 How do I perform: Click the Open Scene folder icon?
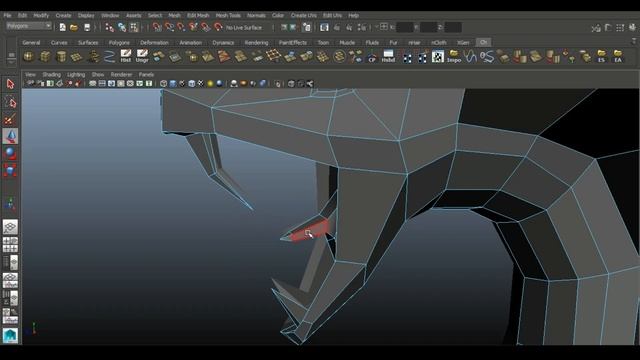pyautogui.click(x=74, y=27)
